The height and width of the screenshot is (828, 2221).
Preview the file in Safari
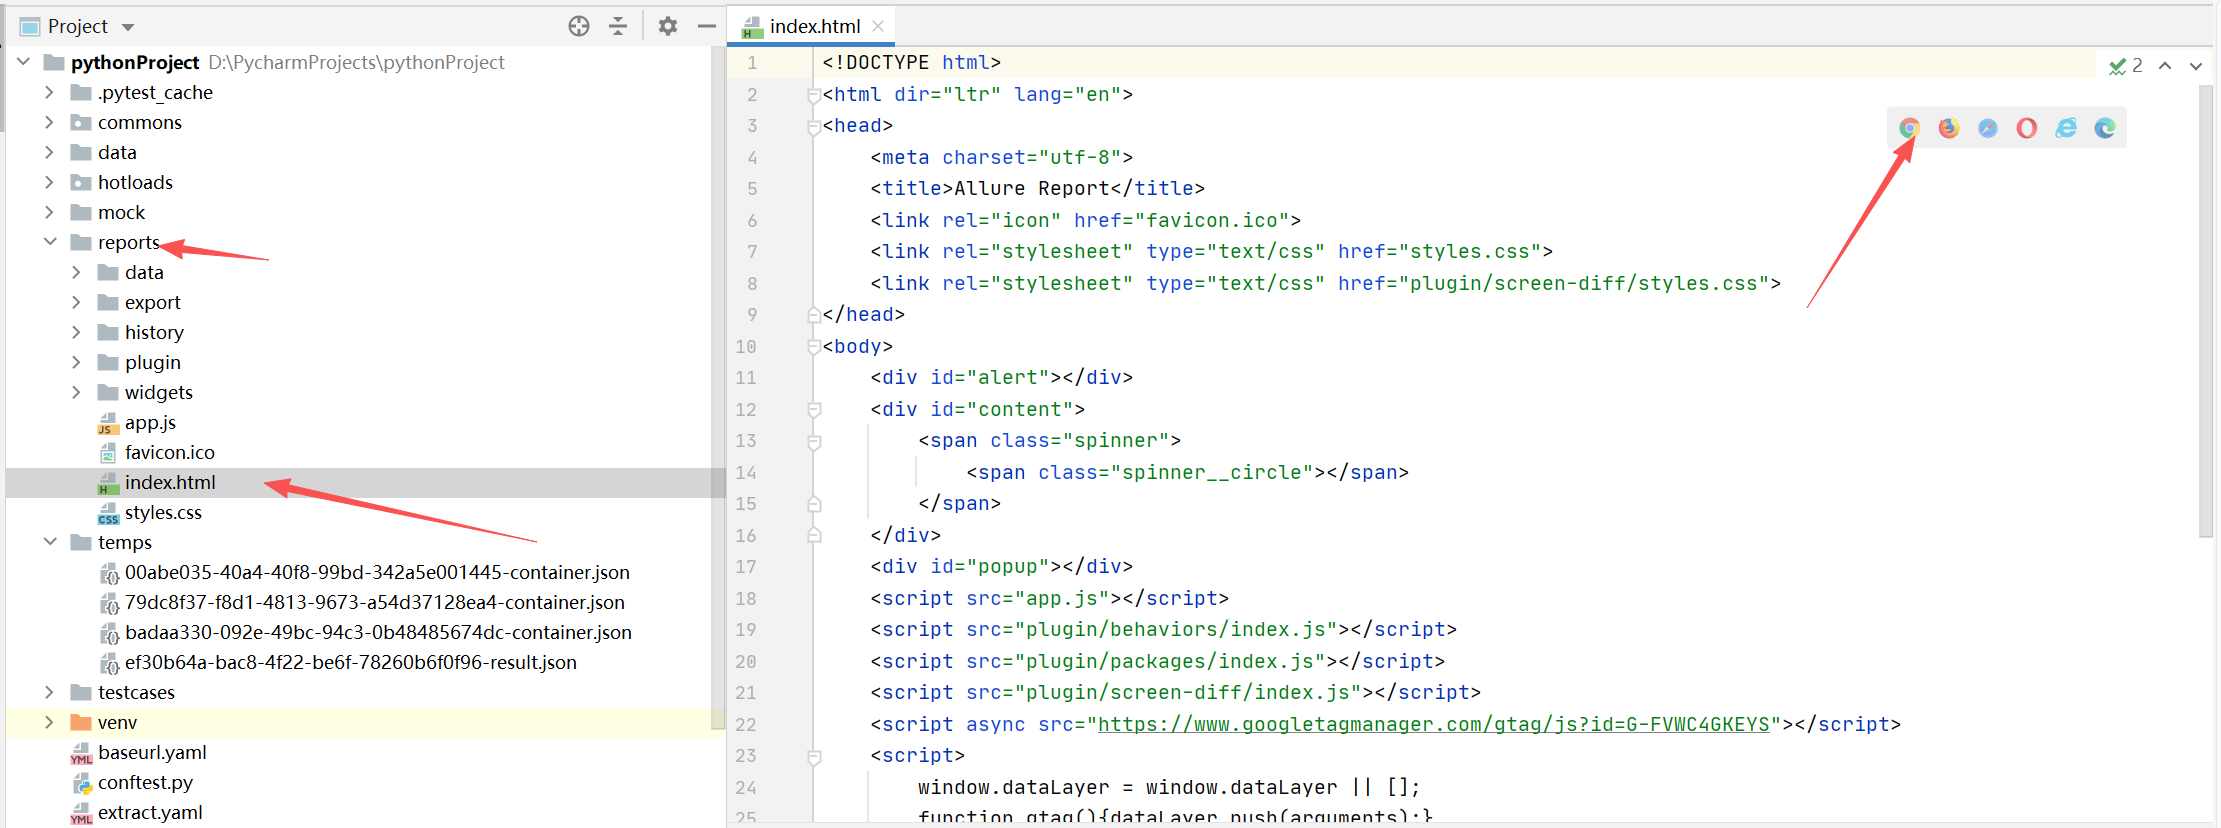pos(1987,128)
